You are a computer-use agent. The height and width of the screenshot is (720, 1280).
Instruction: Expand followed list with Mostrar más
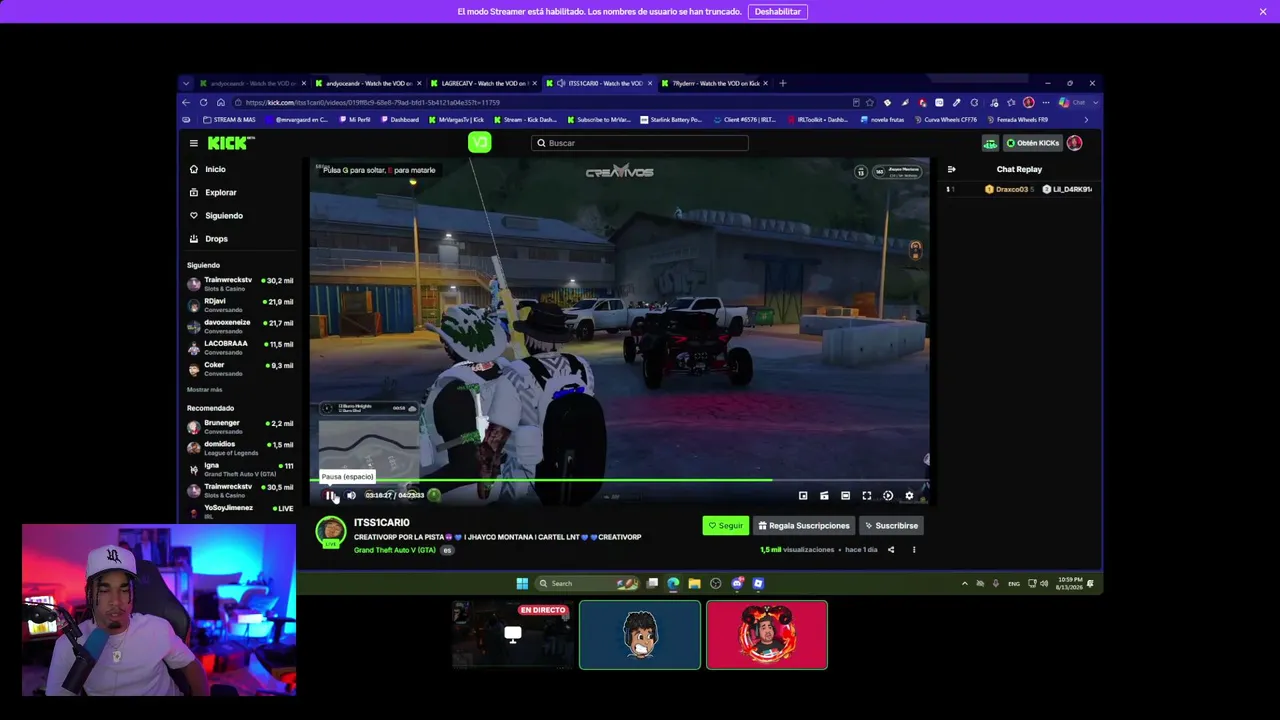[204, 389]
